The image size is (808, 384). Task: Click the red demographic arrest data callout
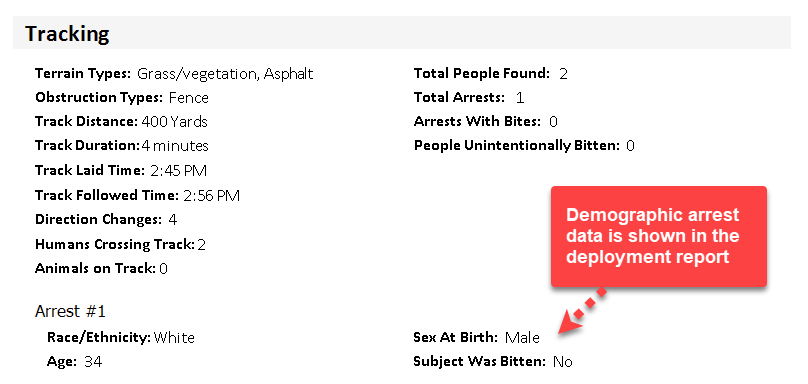pos(659,236)
